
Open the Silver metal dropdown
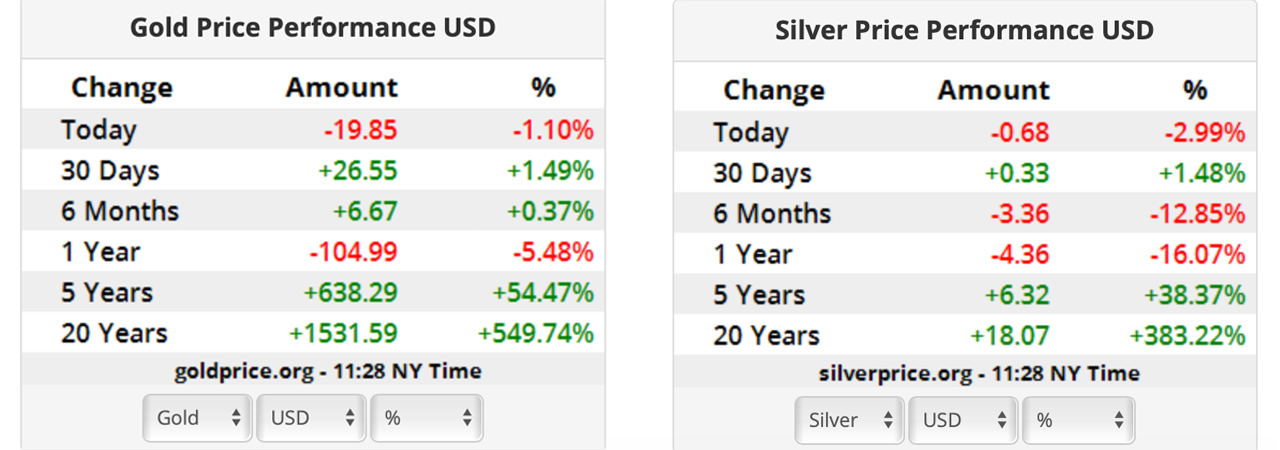850,420
